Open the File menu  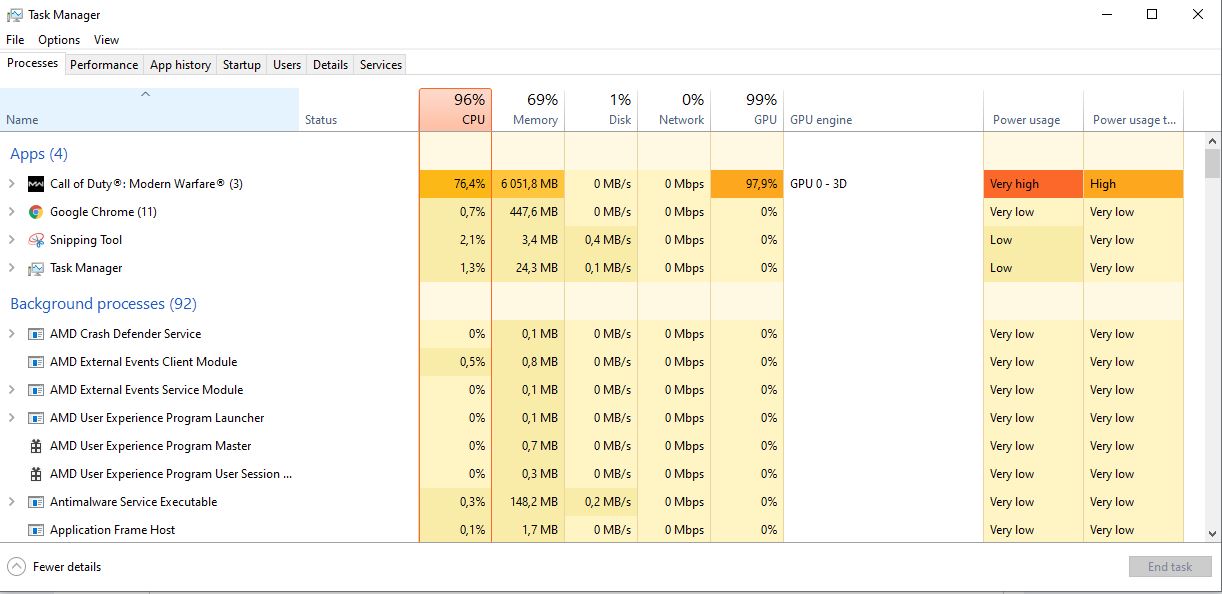(15, 40)
